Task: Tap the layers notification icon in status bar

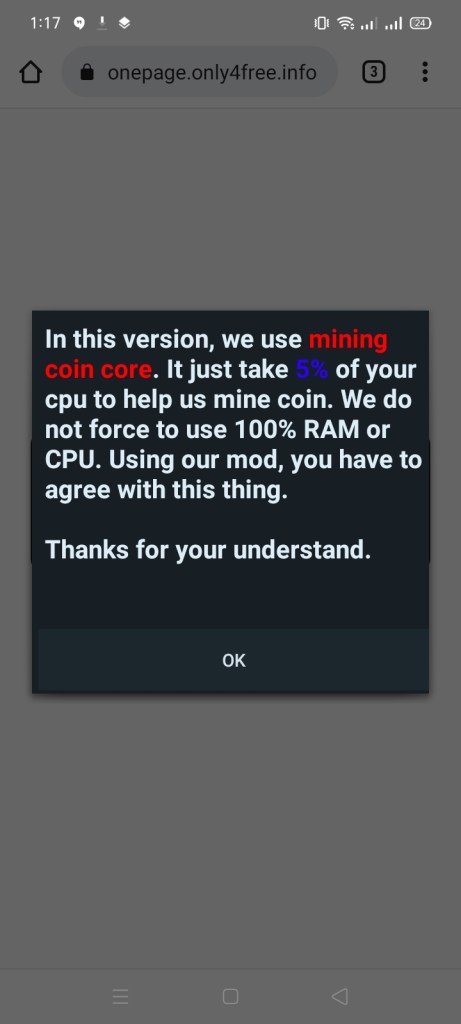Action: click(x=125, y=23)
